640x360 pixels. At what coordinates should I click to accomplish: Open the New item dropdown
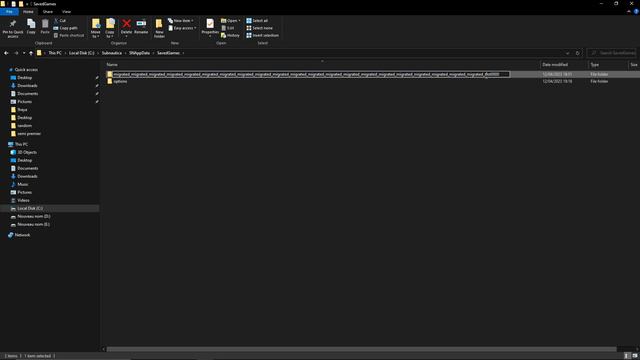click(181, 20)
